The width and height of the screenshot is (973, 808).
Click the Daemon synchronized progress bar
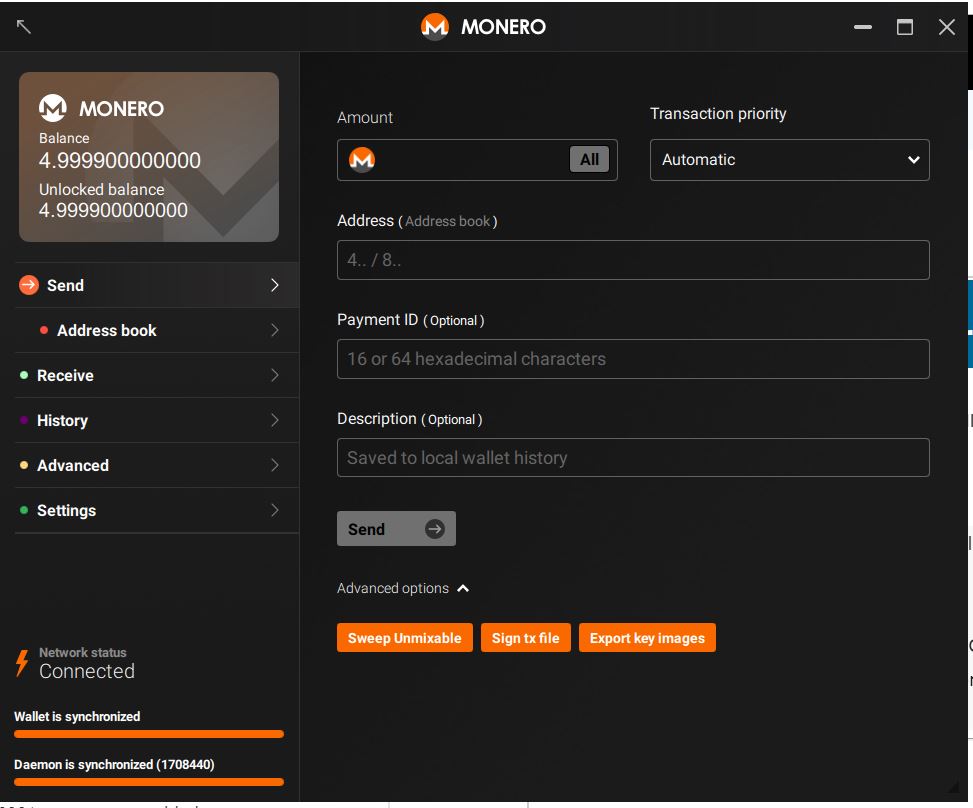click(x=149, y=782)
